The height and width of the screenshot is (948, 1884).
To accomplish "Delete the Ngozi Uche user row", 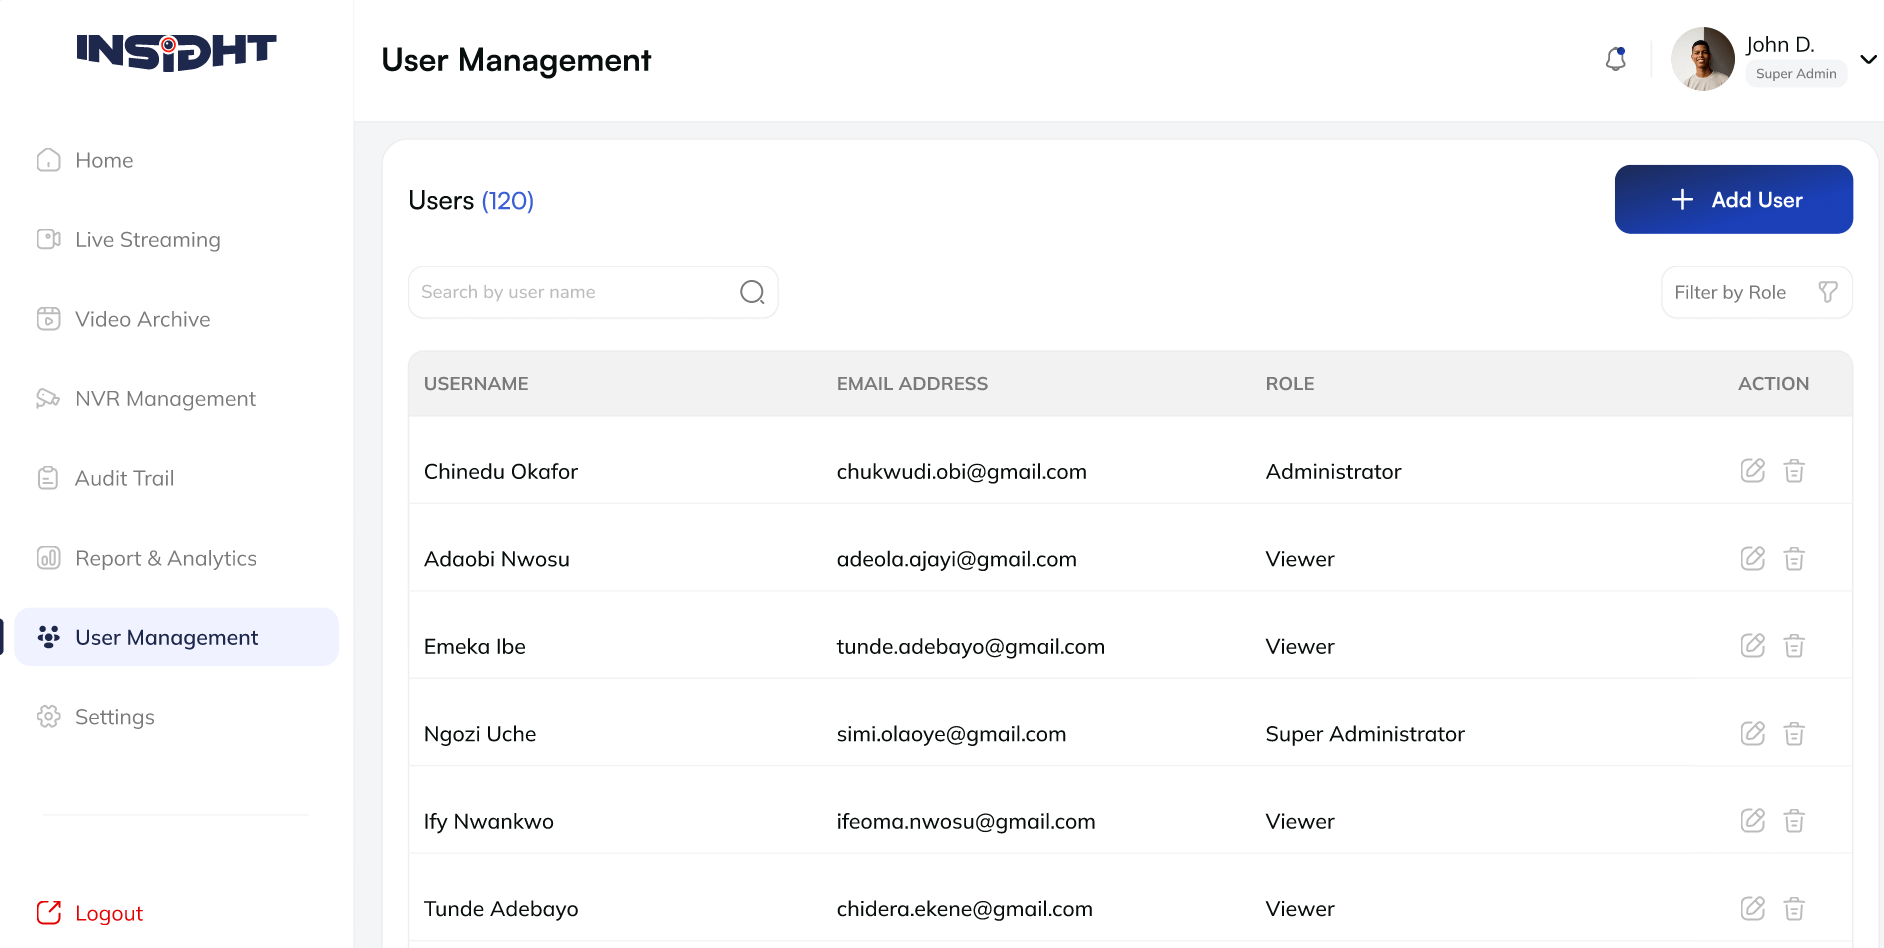I will pyautogui.click(x=1794, y=734).
